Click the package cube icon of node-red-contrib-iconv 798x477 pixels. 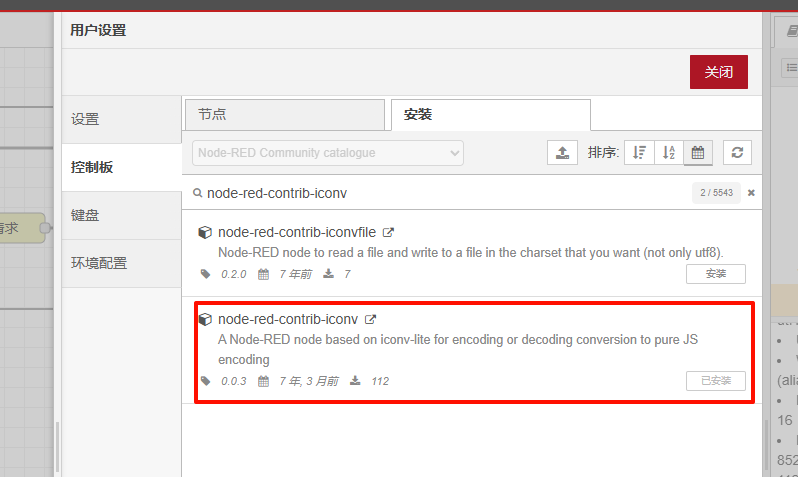tap(205, 320)
